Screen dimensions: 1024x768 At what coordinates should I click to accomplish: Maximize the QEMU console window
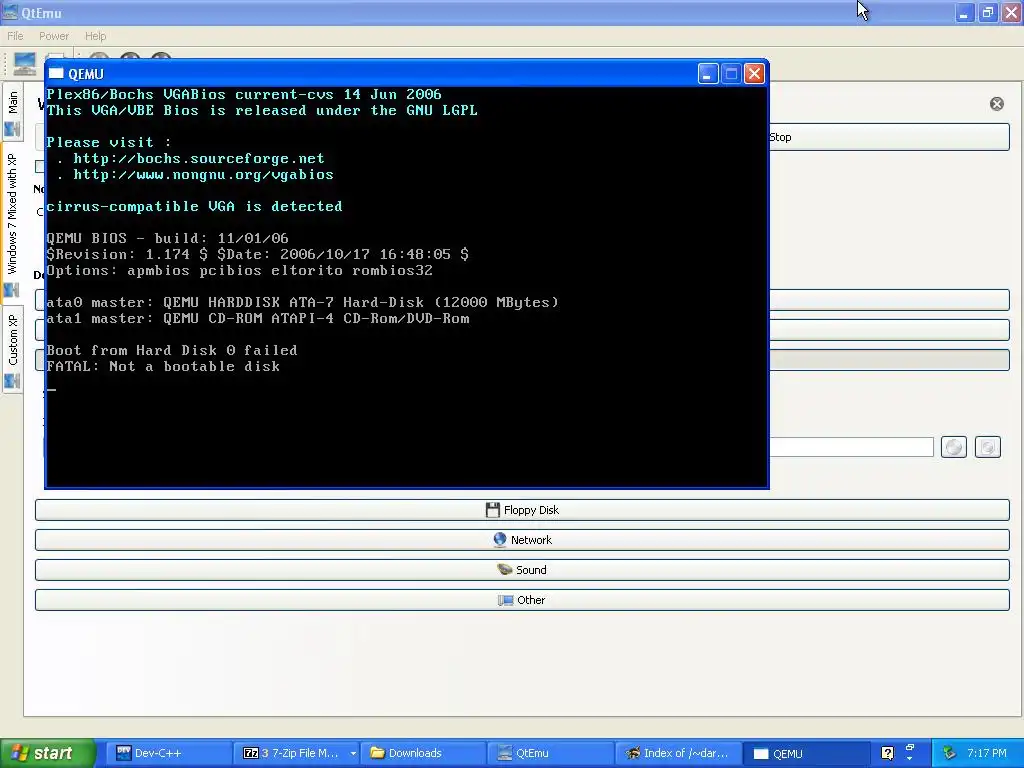click(731, 74)
